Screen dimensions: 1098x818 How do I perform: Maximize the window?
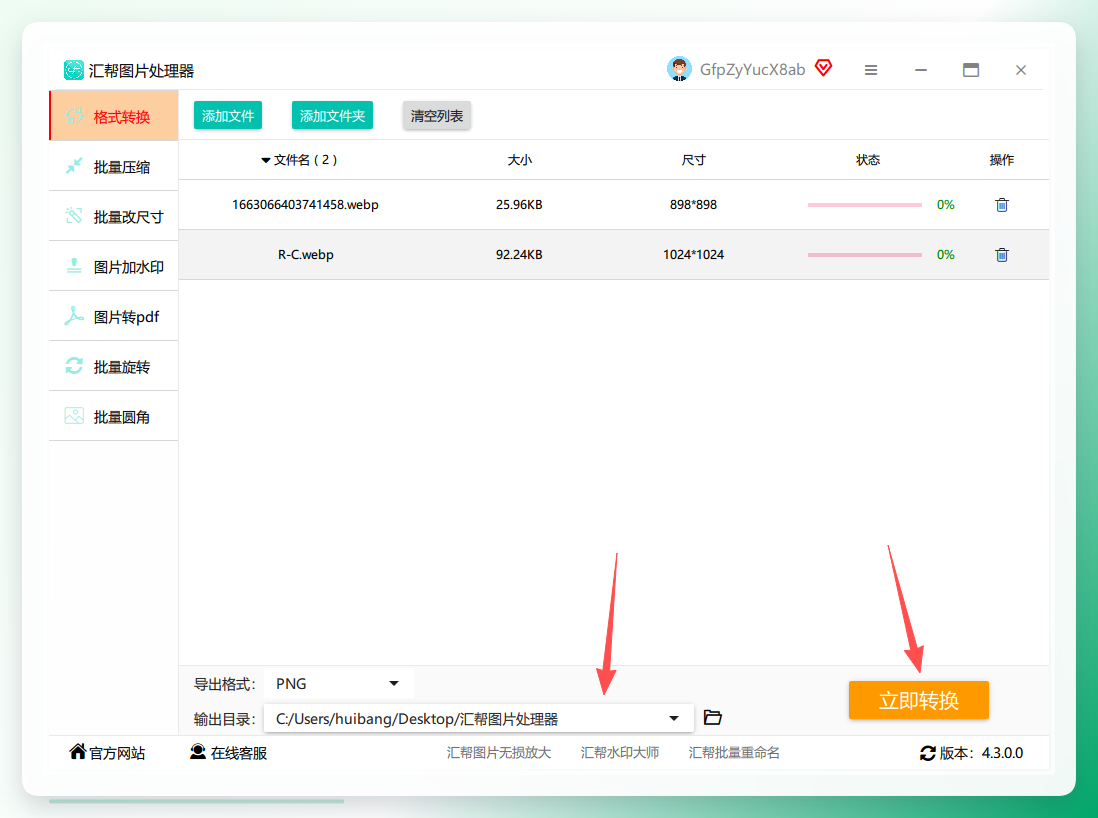pyautogui.click(x=971, y=70)
